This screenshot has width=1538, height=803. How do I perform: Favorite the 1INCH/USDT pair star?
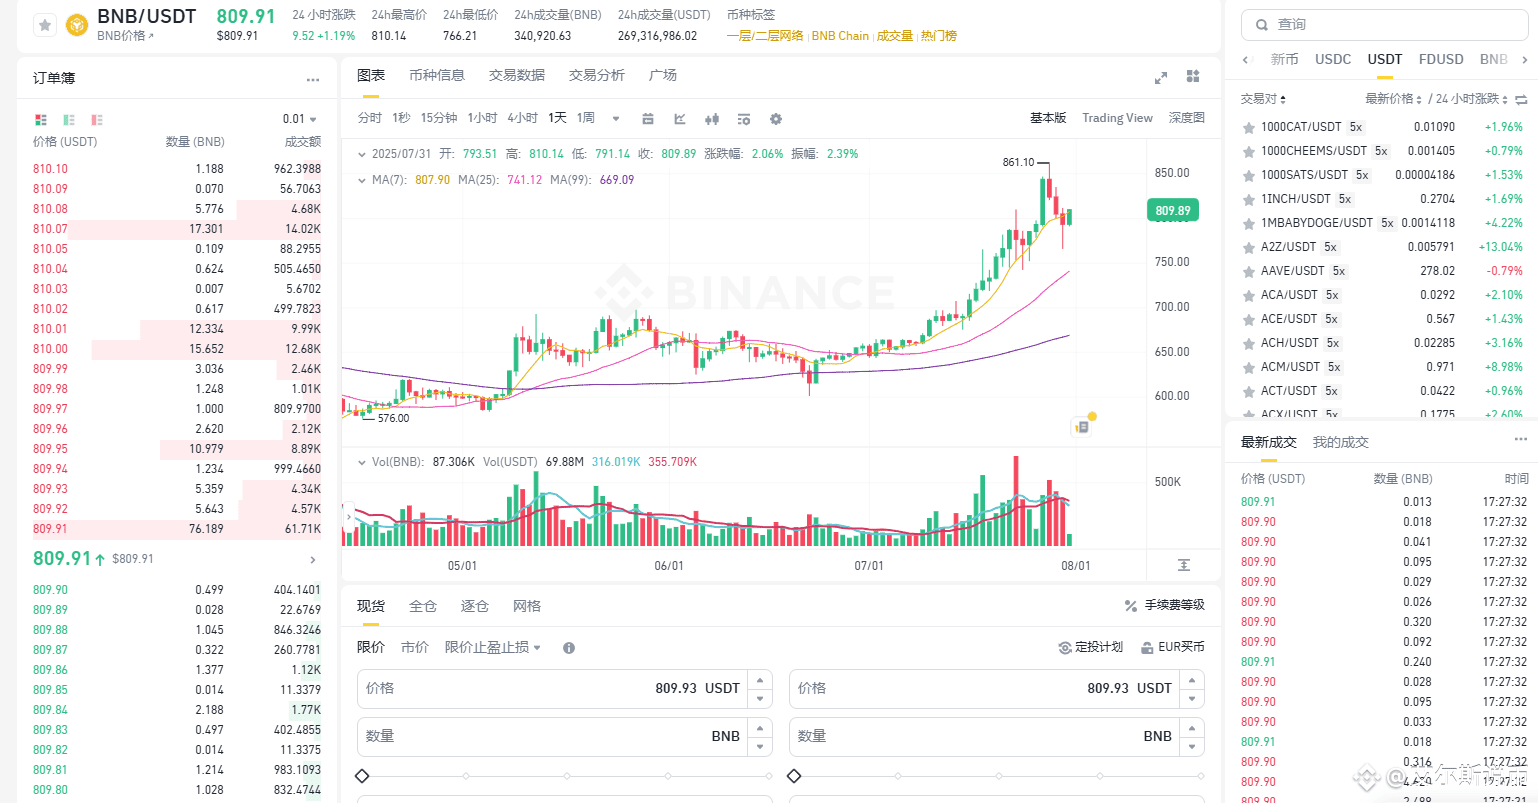pos(1248,200)
